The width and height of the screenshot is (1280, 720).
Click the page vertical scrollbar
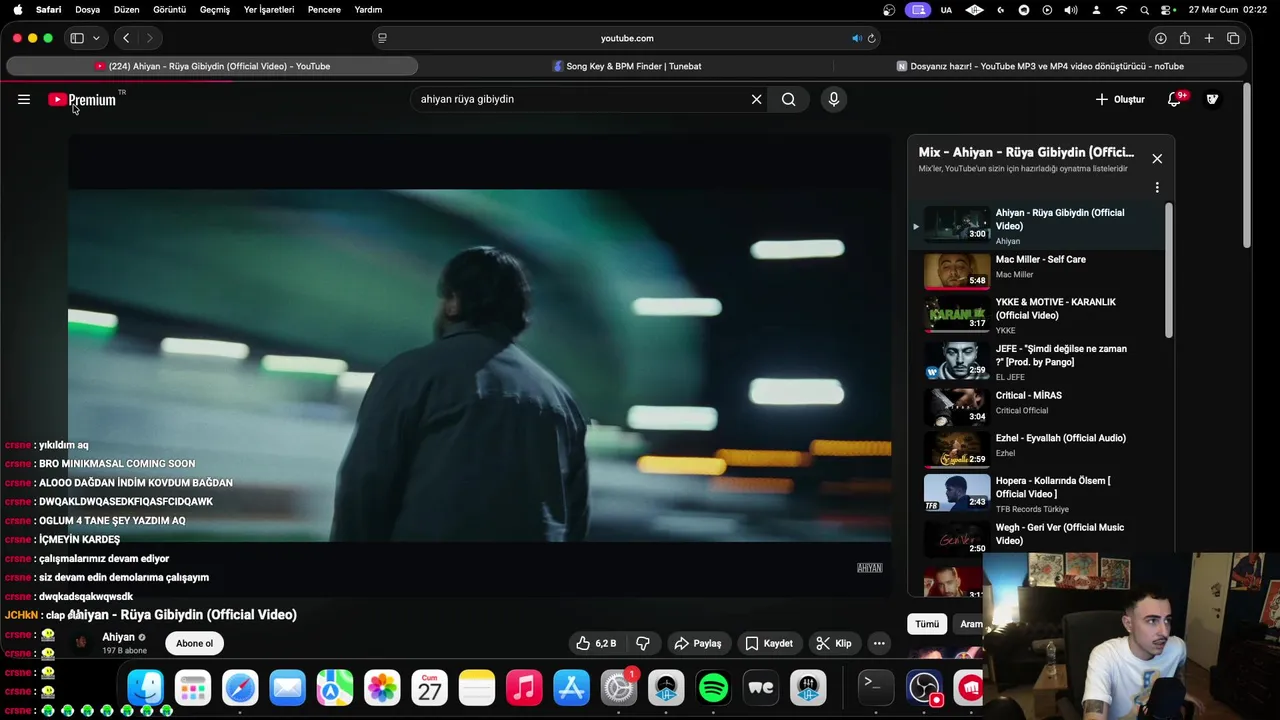[x=1246, y=167]
